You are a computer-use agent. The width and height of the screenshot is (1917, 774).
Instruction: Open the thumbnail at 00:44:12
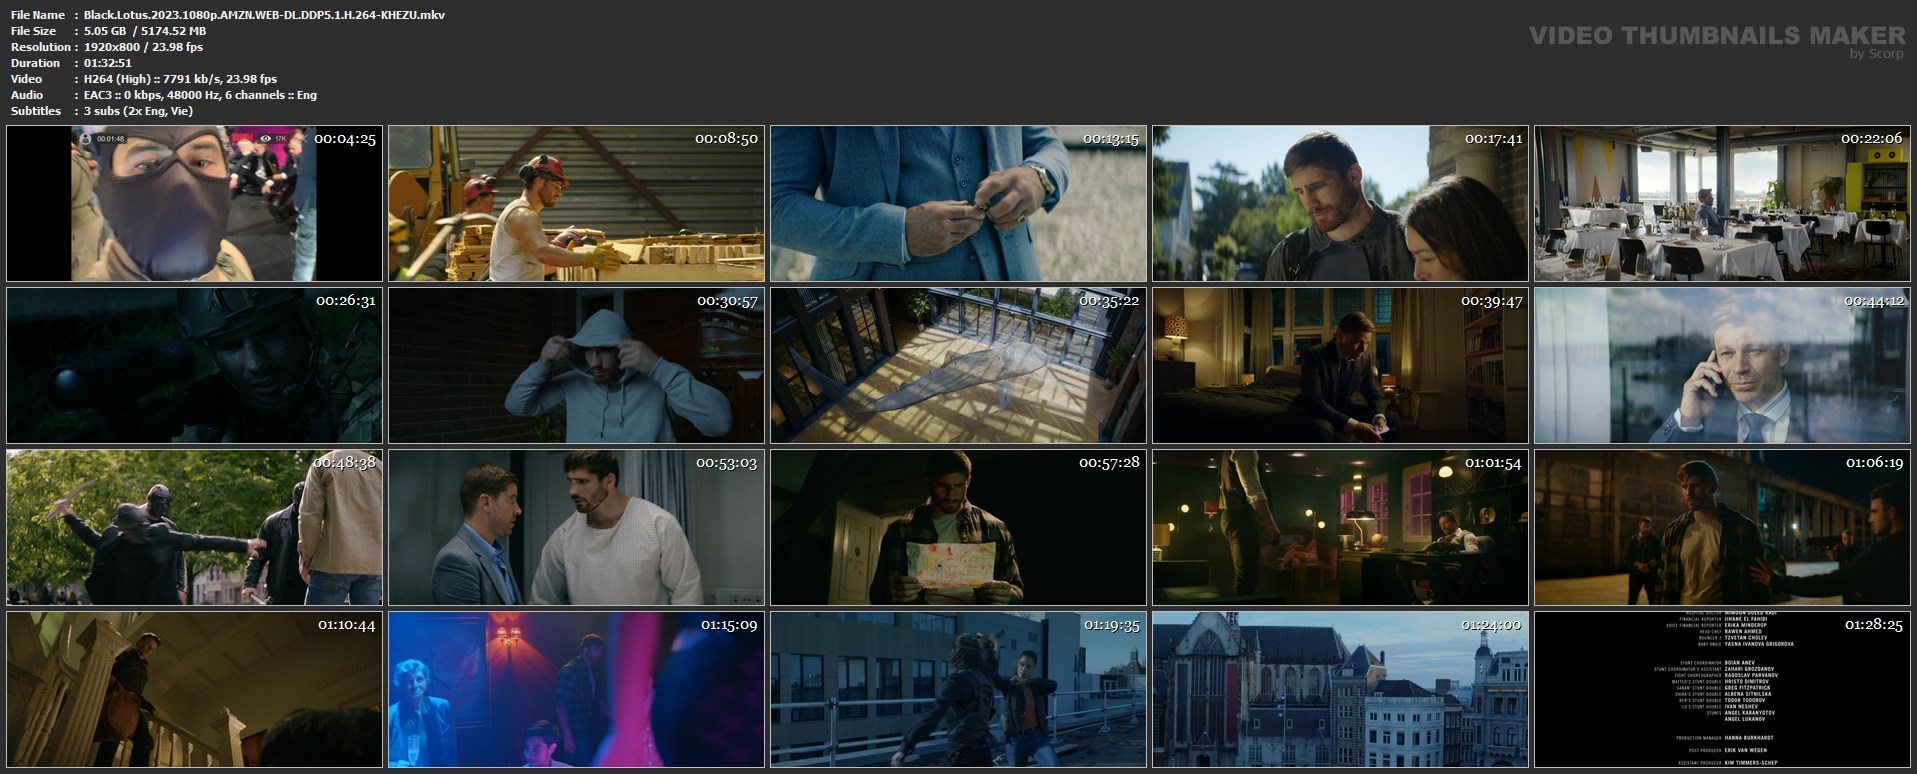coord(1722,365)
